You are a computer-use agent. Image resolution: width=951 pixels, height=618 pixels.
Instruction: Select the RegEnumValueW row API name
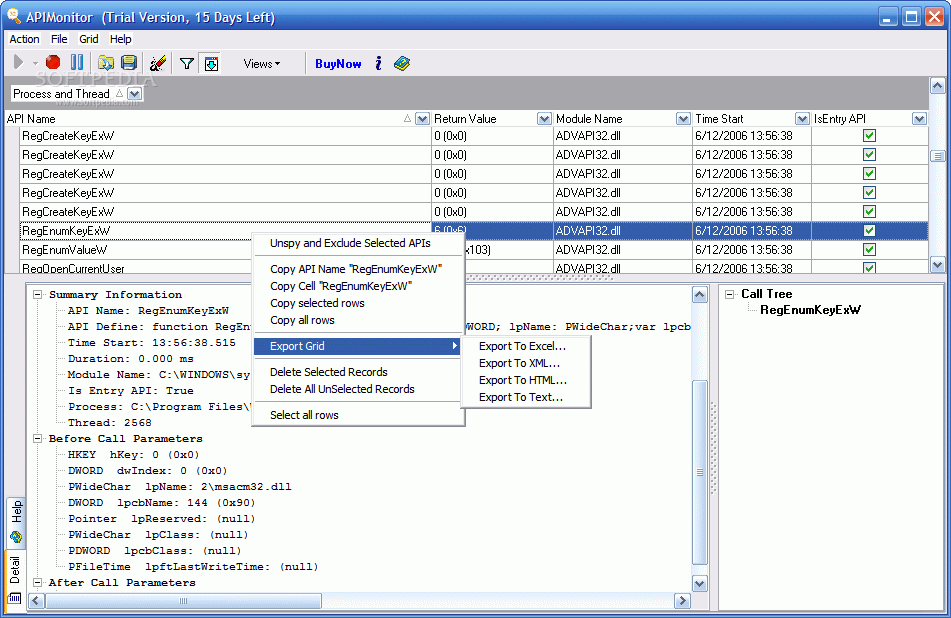click(65, 250)
